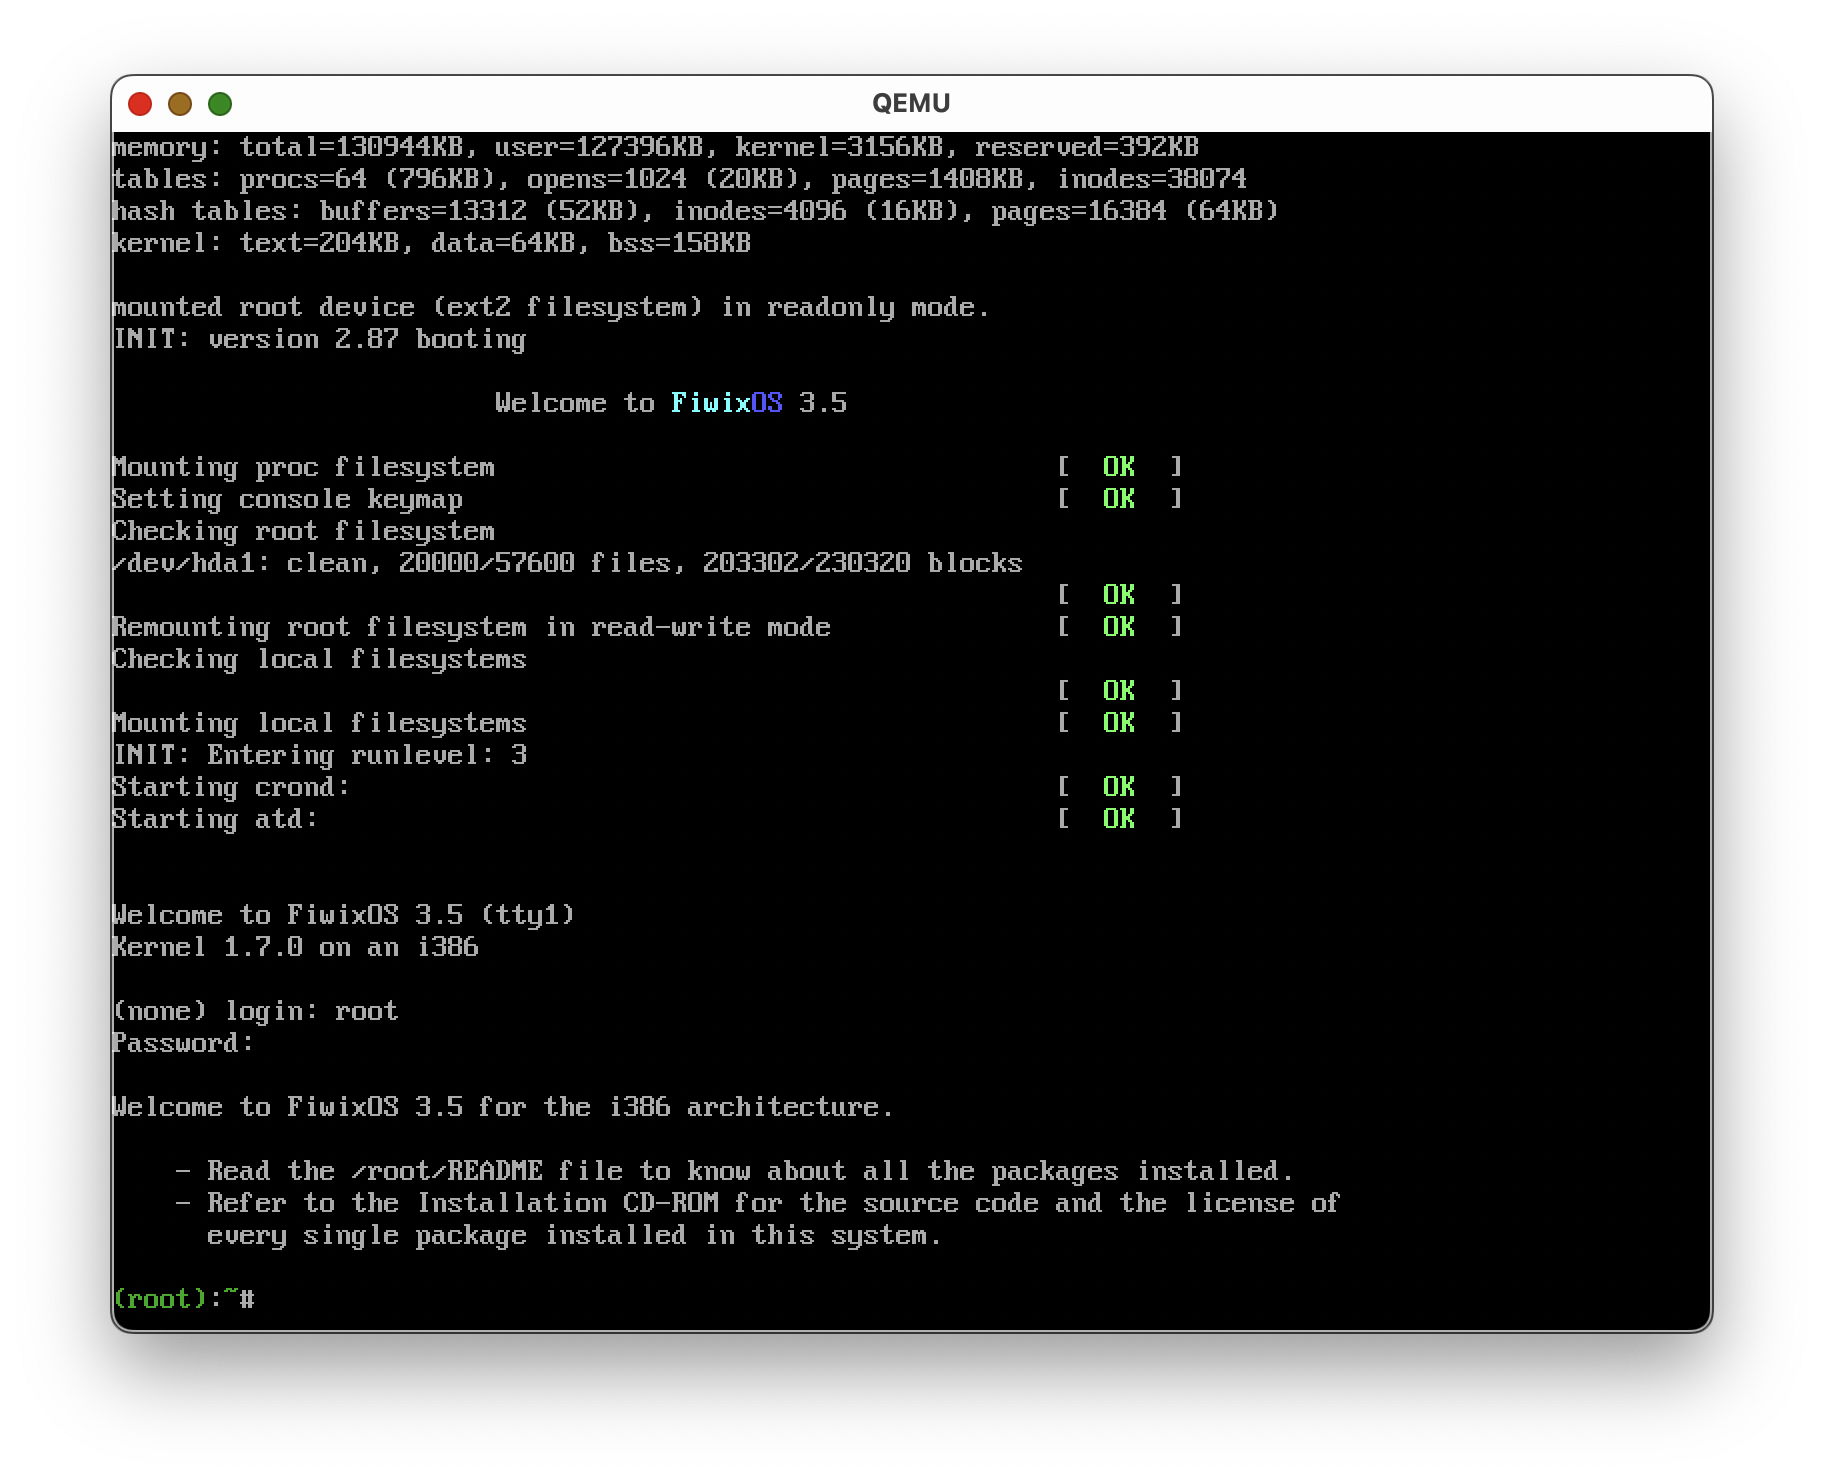Click OK status beside Setting console keymap

[1119, 499]
